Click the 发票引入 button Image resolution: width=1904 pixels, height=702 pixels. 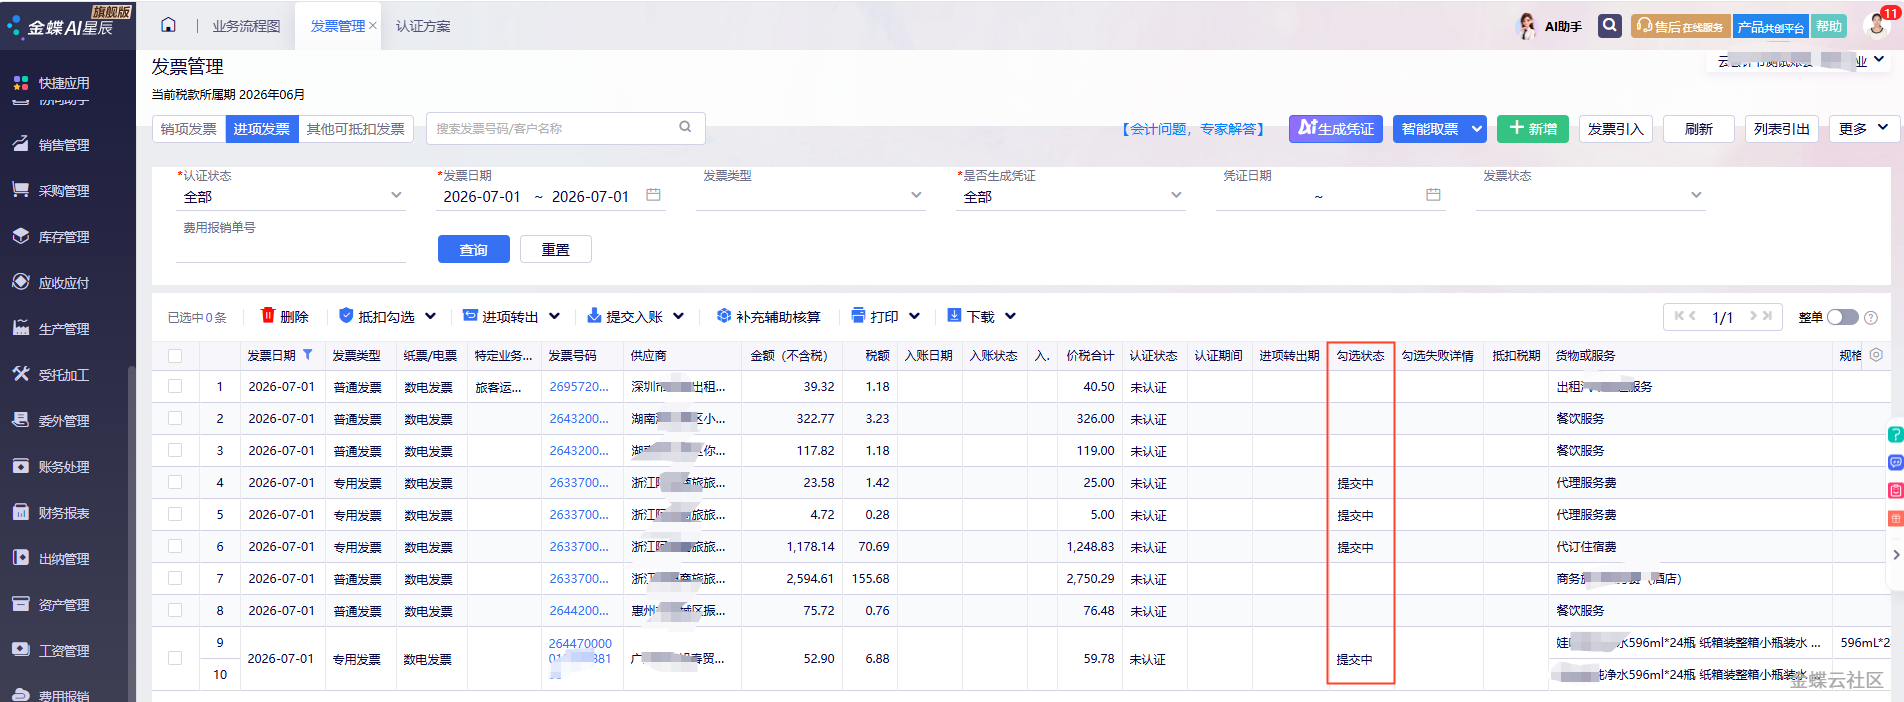click(x=1616, y=129)
